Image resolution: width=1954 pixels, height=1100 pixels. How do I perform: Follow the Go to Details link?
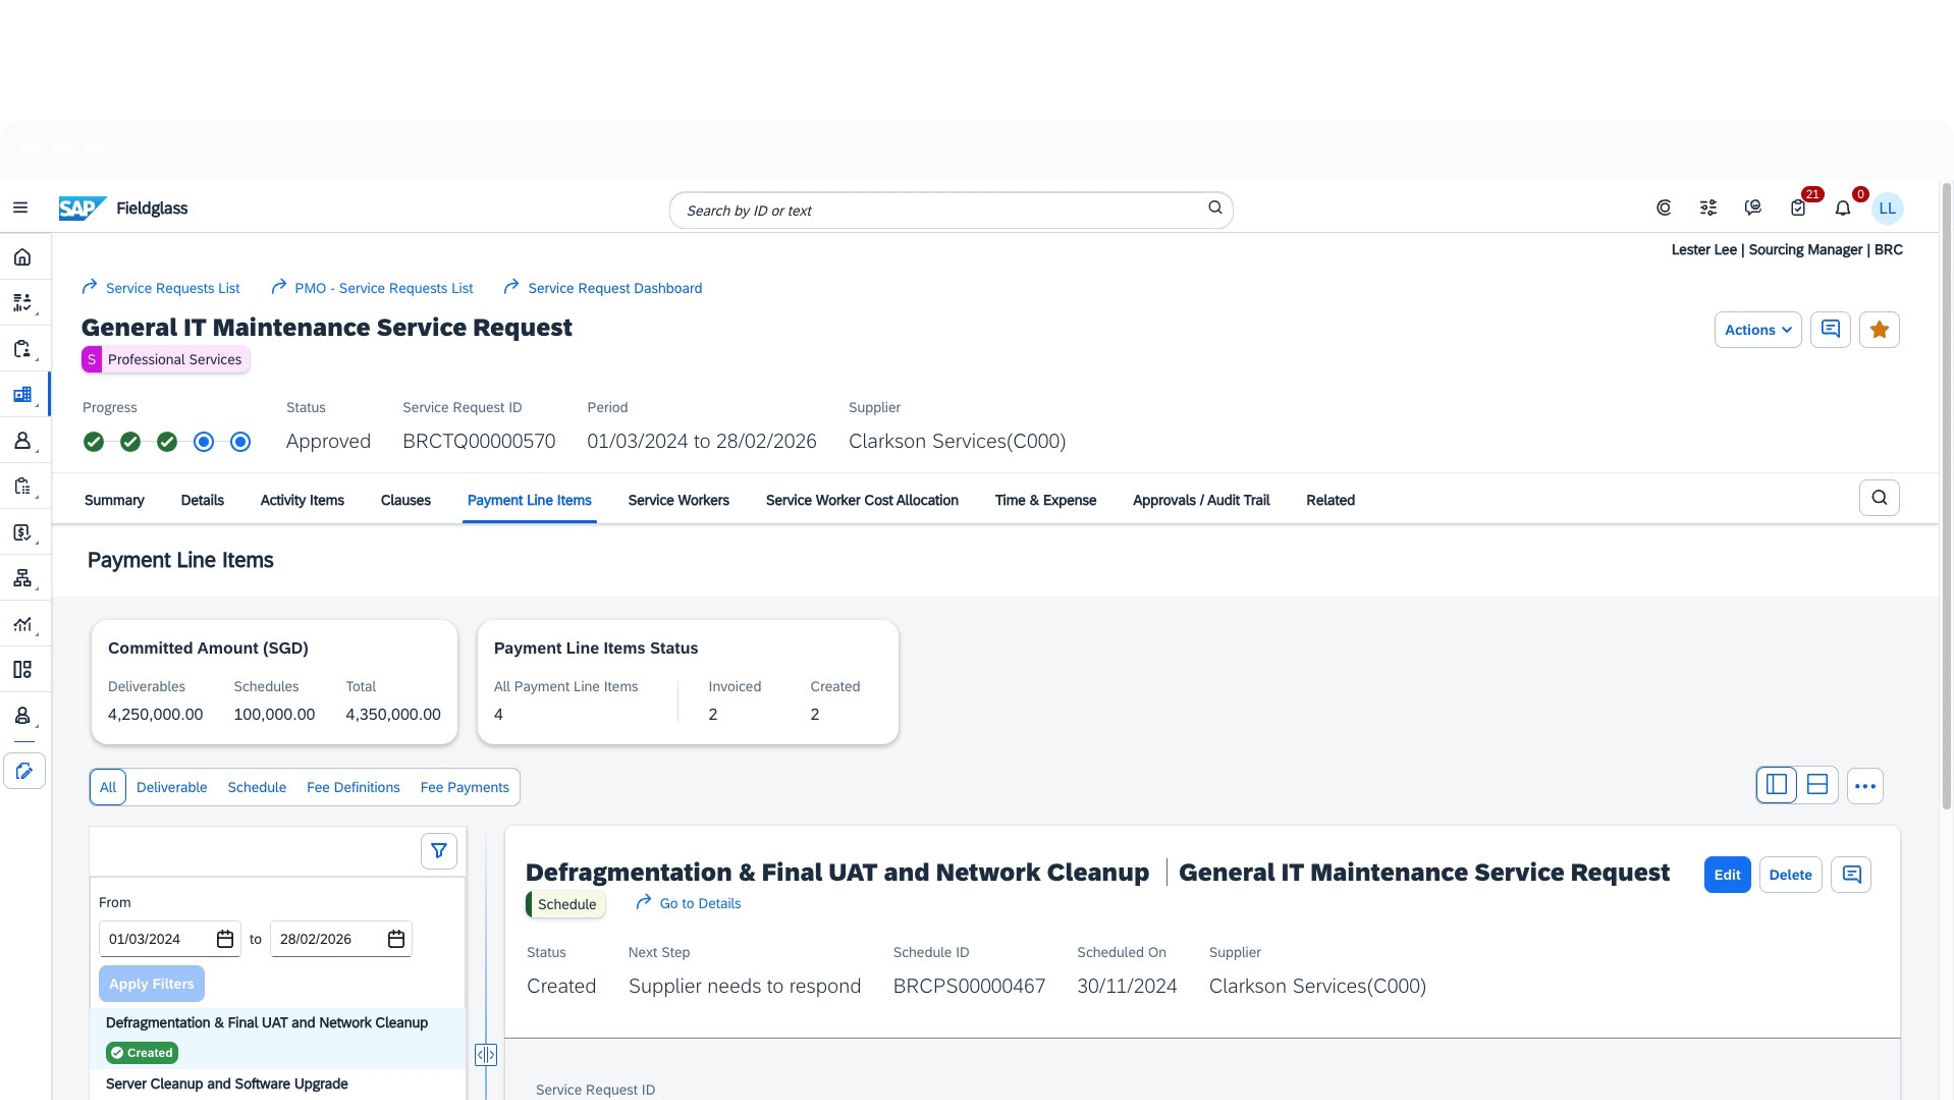pyautogui.click(x=699, y=904)
